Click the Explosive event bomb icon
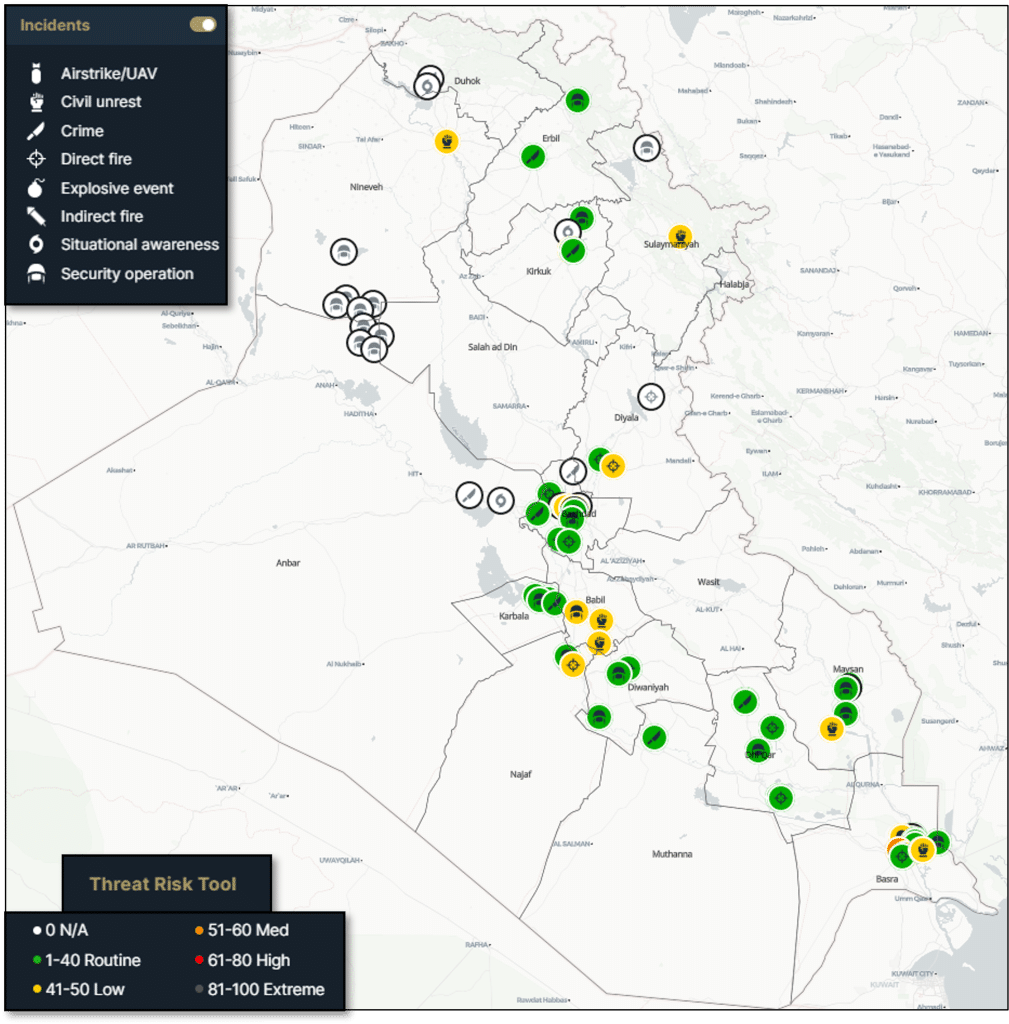 tap(37, 188)
